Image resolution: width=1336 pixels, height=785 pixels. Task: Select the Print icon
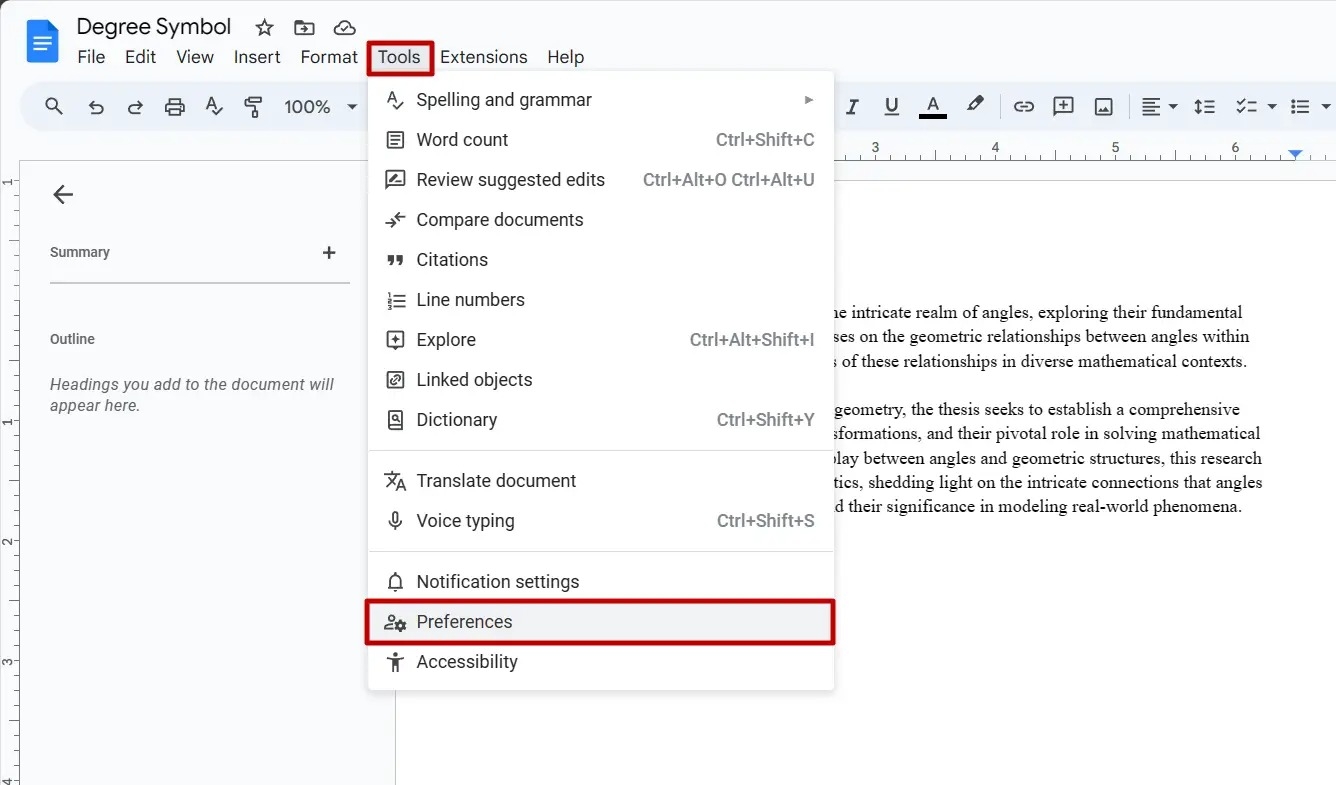pos(175,106)
